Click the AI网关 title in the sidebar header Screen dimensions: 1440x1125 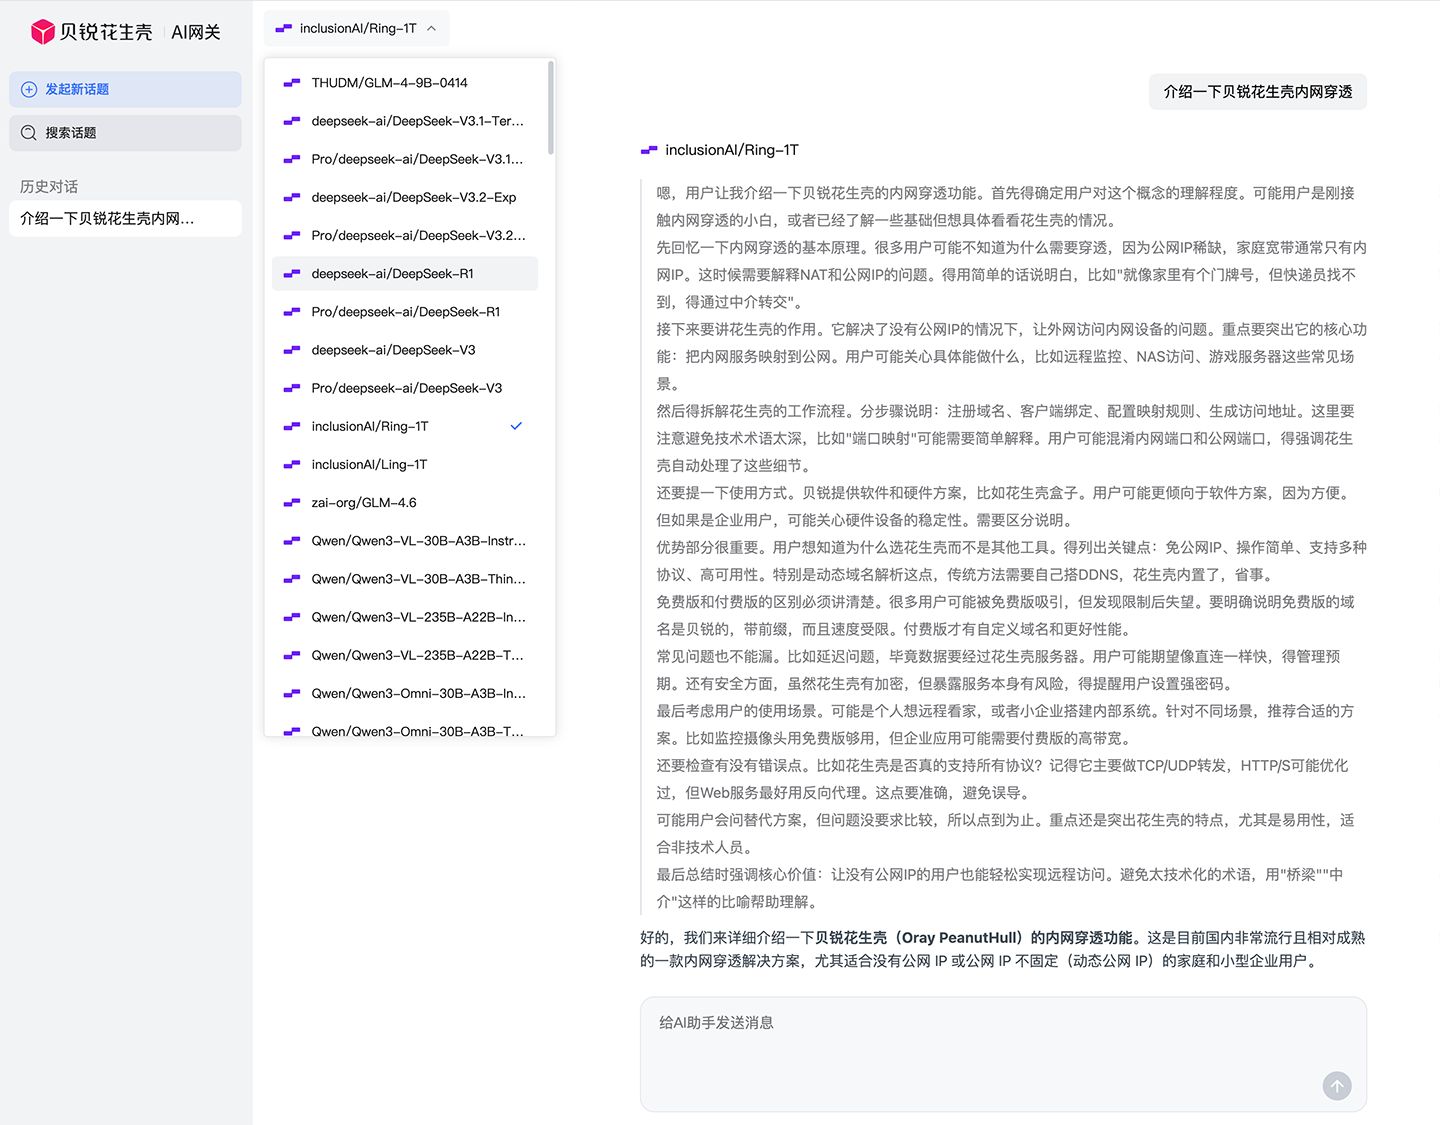196,32
